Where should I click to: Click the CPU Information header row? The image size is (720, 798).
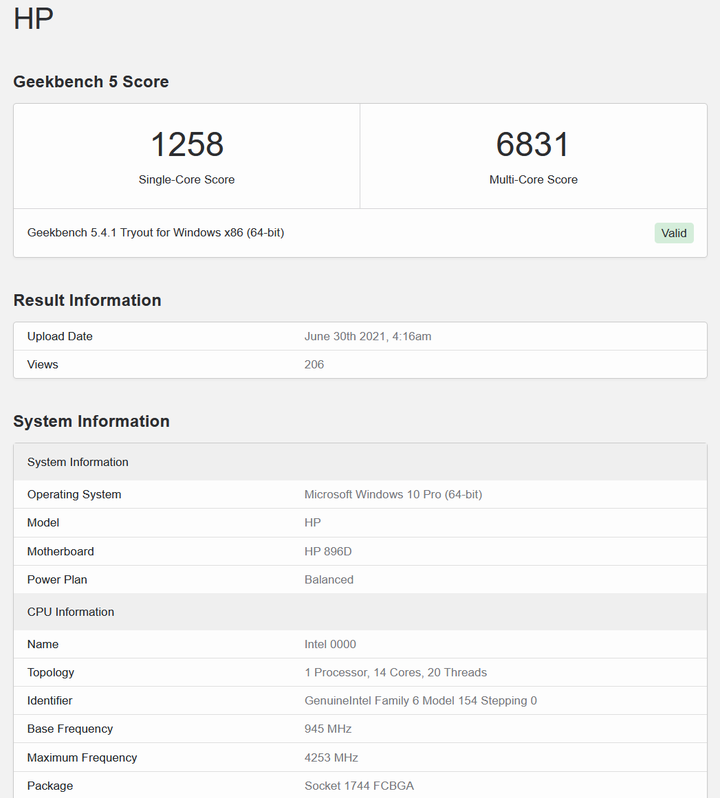click(x=360, y=612)
